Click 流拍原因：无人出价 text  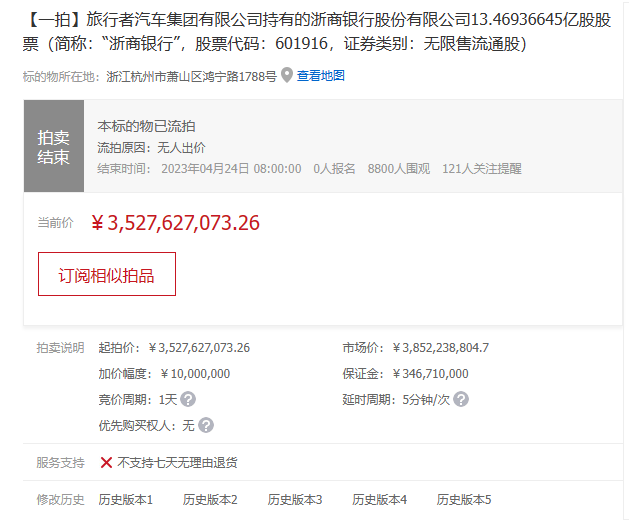coord(151,148)
